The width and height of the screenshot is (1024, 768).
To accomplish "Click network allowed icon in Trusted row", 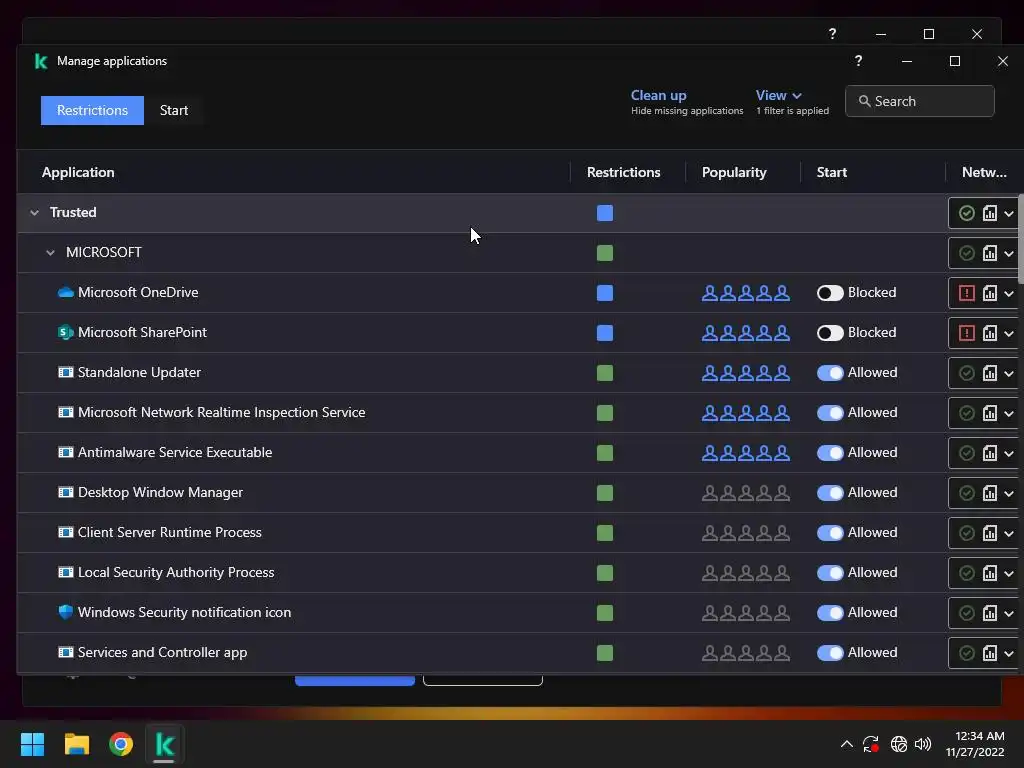I will (x=967, y=214).
